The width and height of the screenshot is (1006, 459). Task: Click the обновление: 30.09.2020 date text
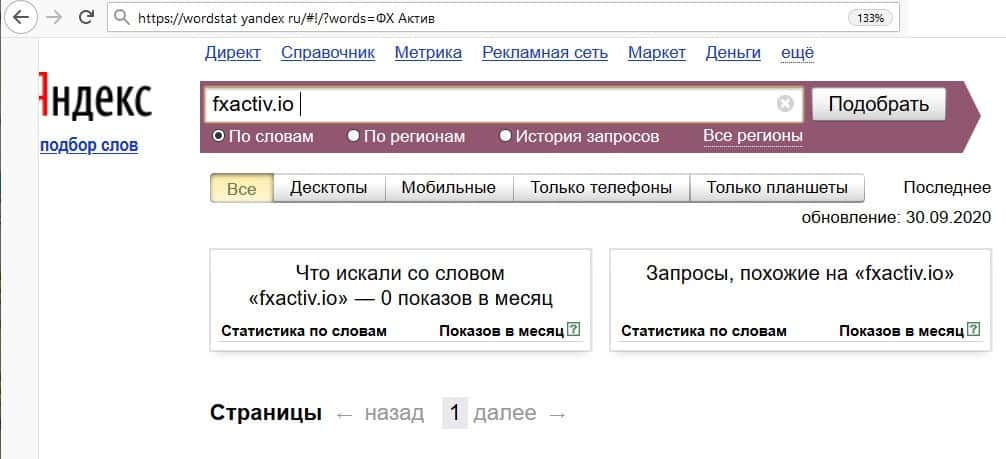coord(896,218)
